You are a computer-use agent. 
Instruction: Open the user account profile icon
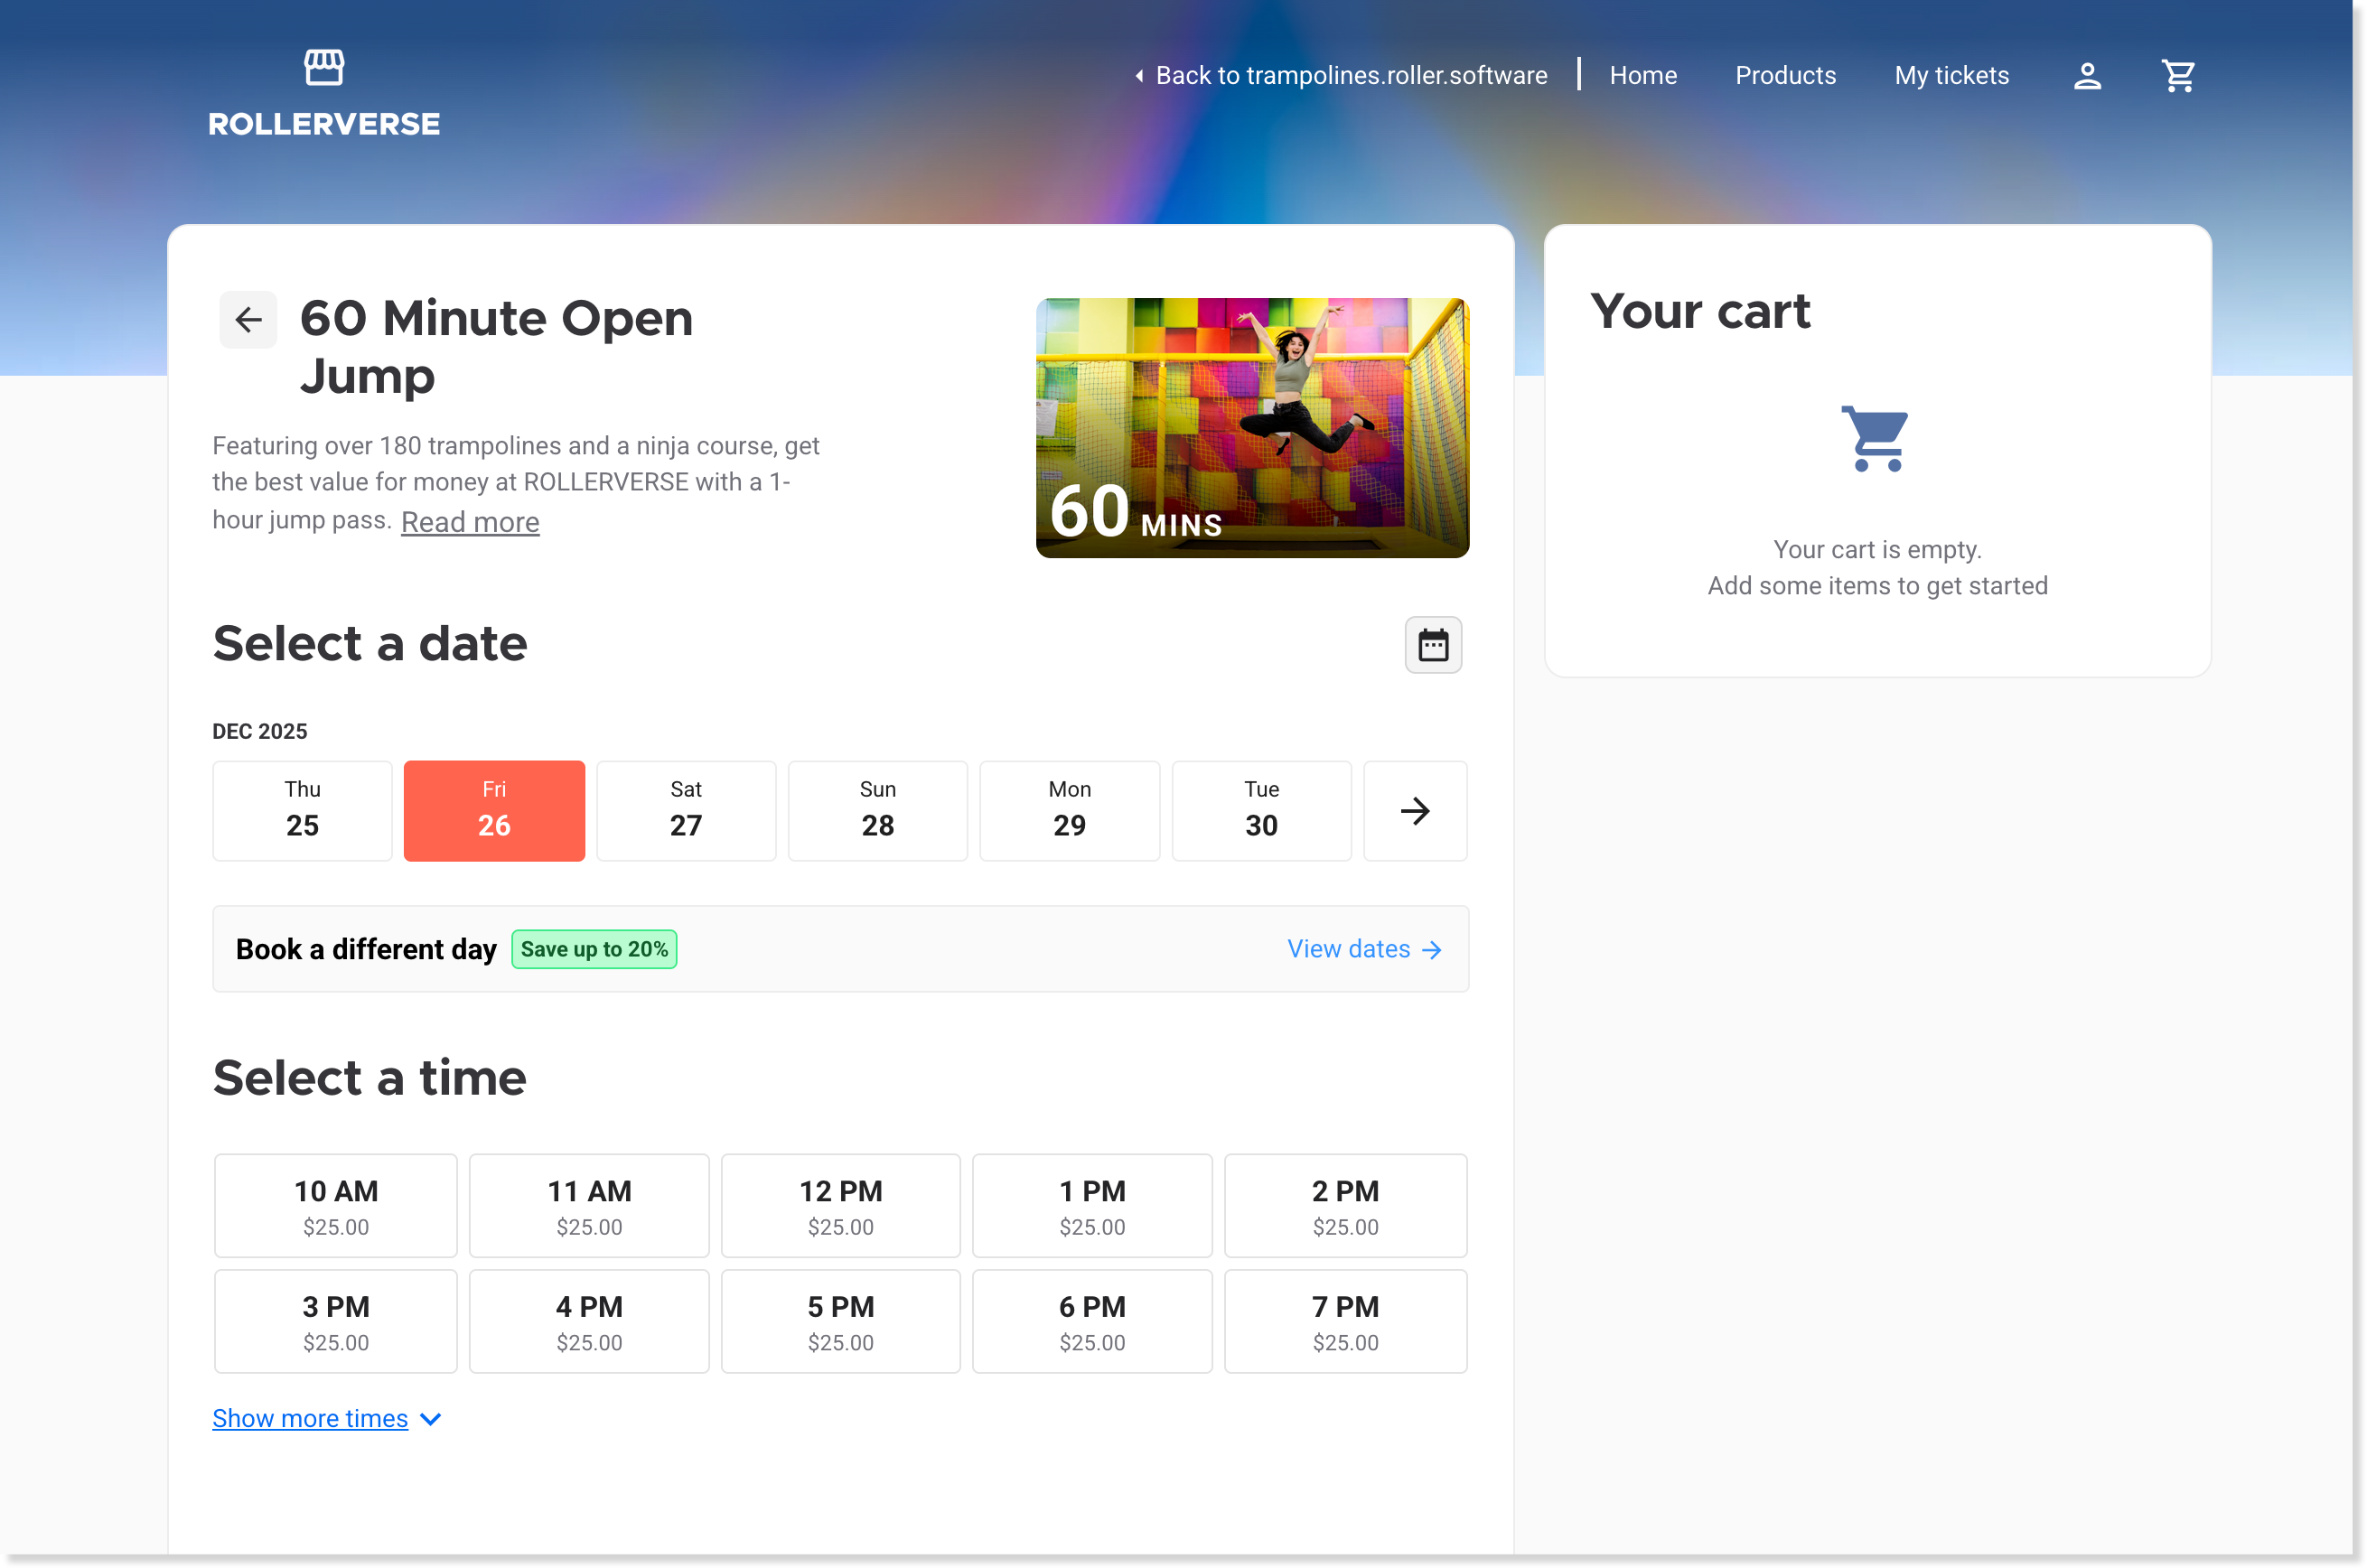(2087, 76)
